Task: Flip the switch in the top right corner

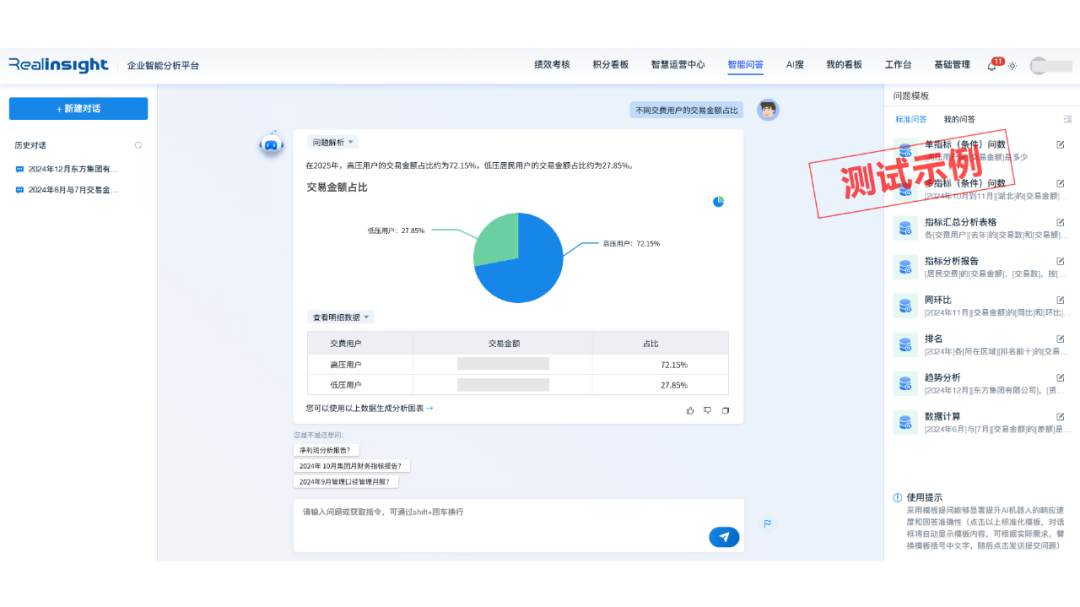Action: [1052, 64]
